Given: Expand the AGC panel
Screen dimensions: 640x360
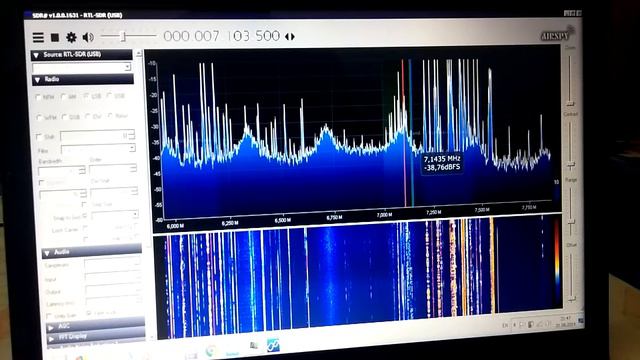Looking at the screenshot, I should (96, 326).
